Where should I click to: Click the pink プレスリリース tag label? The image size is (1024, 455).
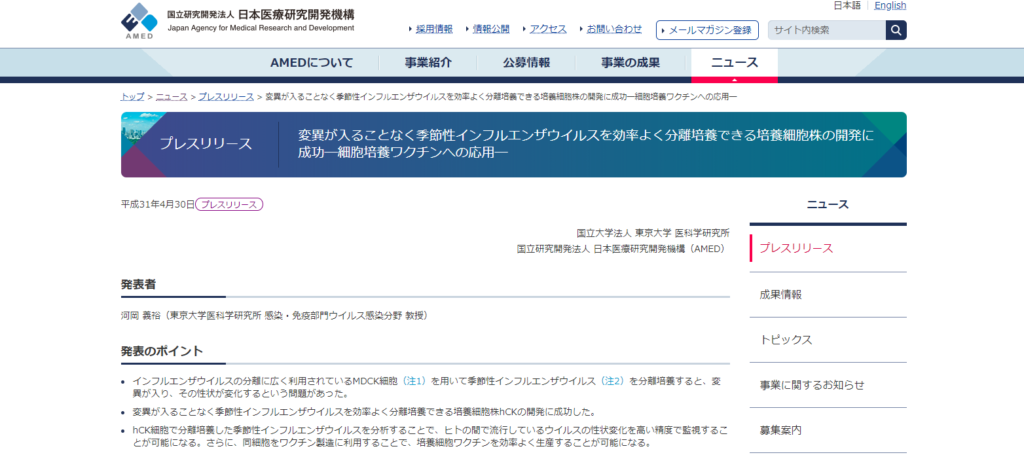(x=229, y=204)
